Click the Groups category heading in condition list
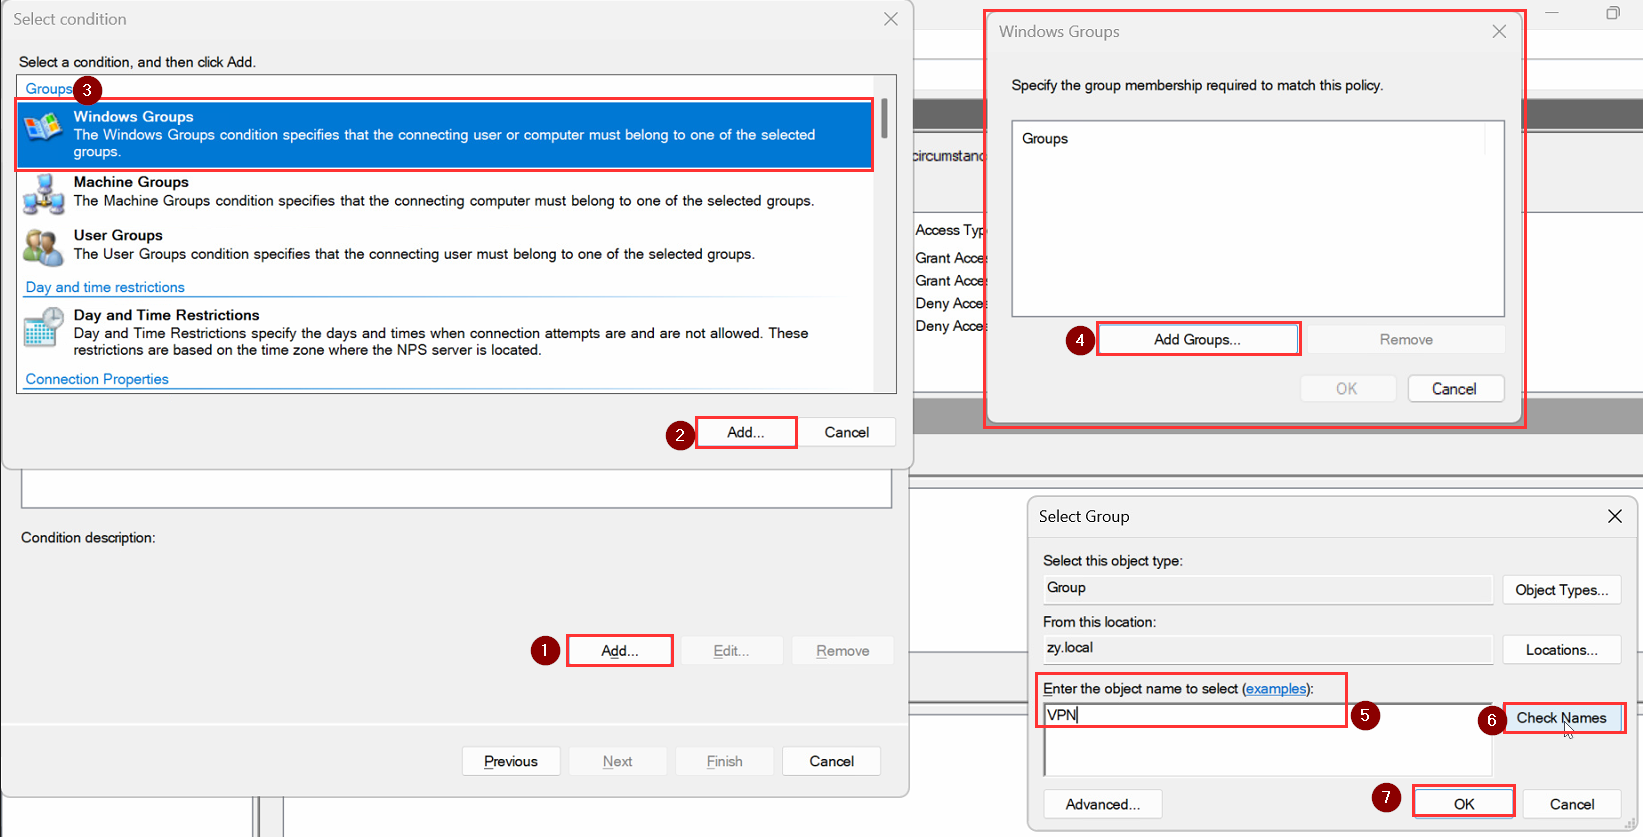This screenshot has width=1643, height=837. (x=49, y=89)
